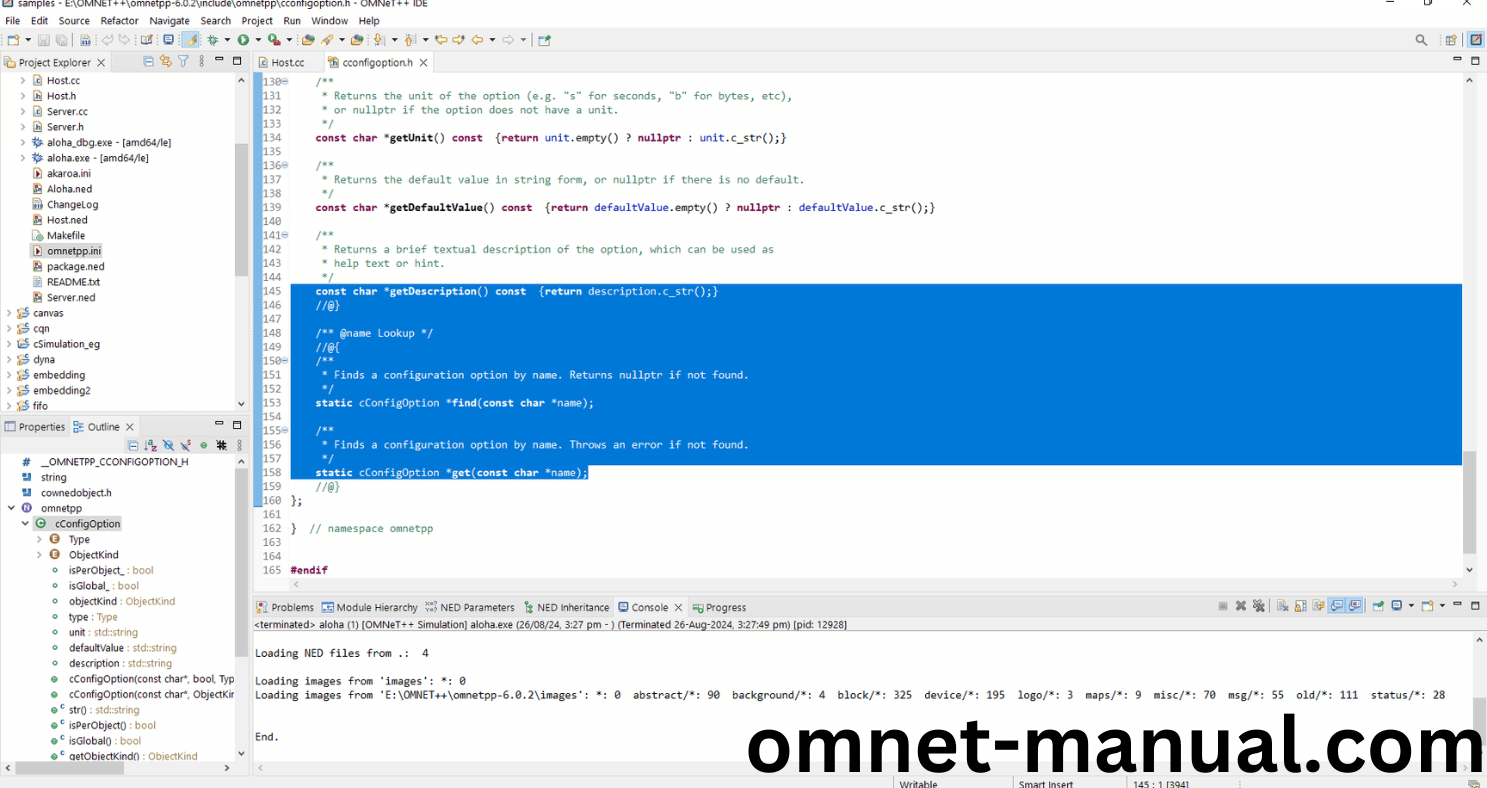1487x788 pixels.
Task: Collapse the cConfigOption class in Outline
Action: [25, 524]
